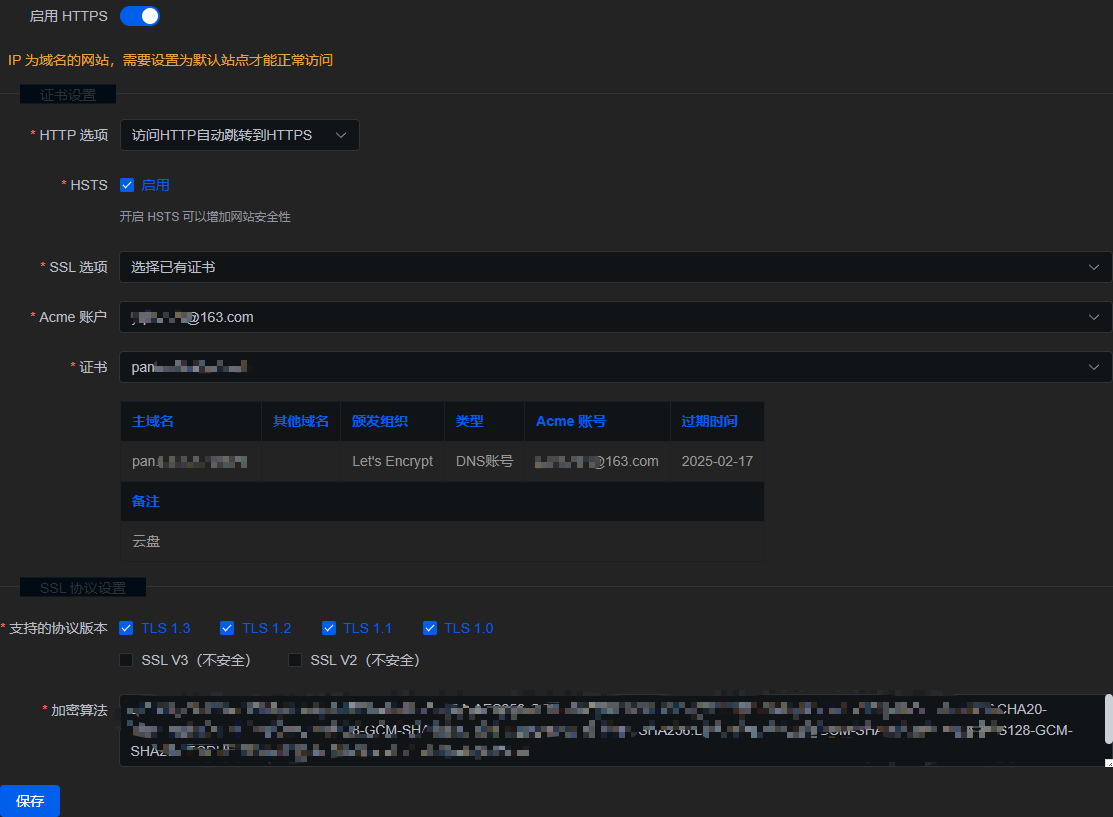Select the DNS账号 table cell
Screen dimensions: 1113x817
[484, 461]
